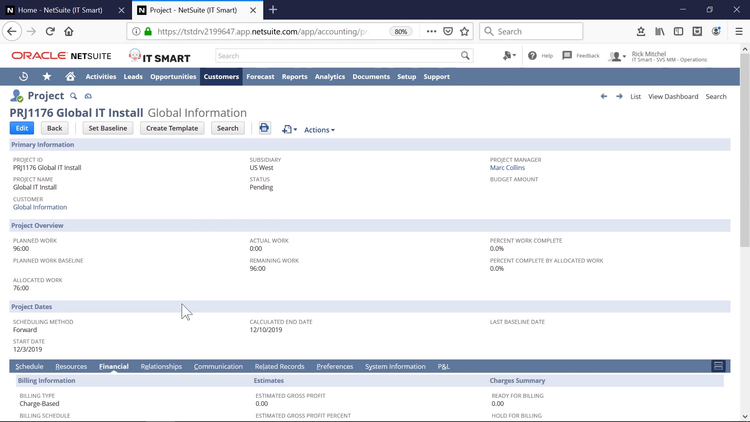Click the browser Home icon
Image resolution: width=750 pixels, height=422 pixels.
pos(69,32)
